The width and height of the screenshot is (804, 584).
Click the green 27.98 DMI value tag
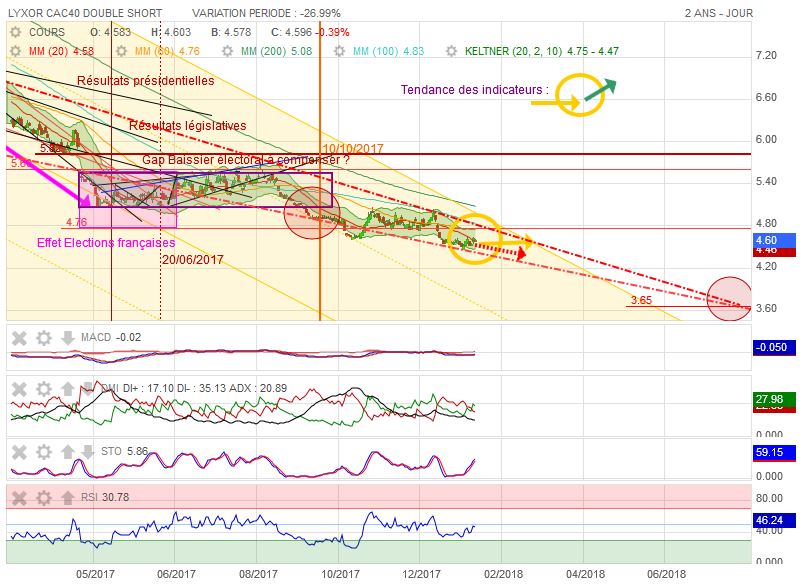pos(774,399)
